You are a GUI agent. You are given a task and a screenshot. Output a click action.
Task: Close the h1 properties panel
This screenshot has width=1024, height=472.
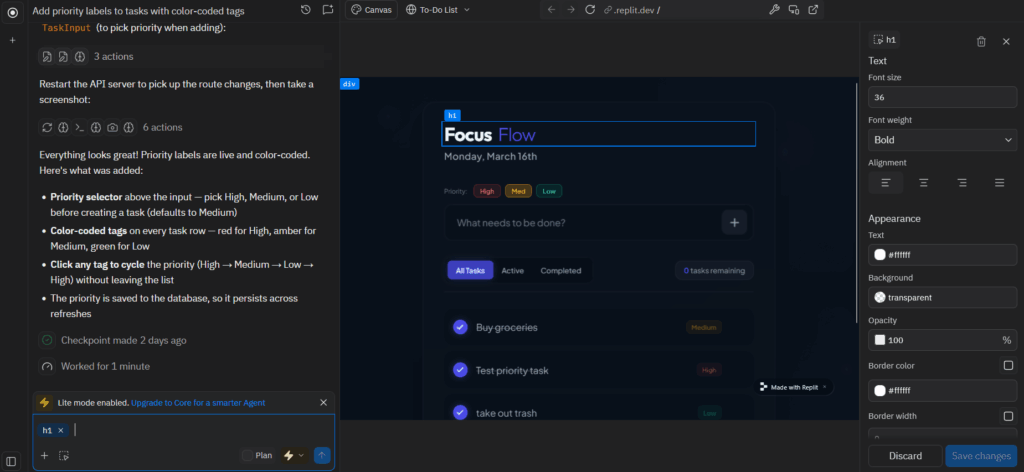[x=1006, y=41]
